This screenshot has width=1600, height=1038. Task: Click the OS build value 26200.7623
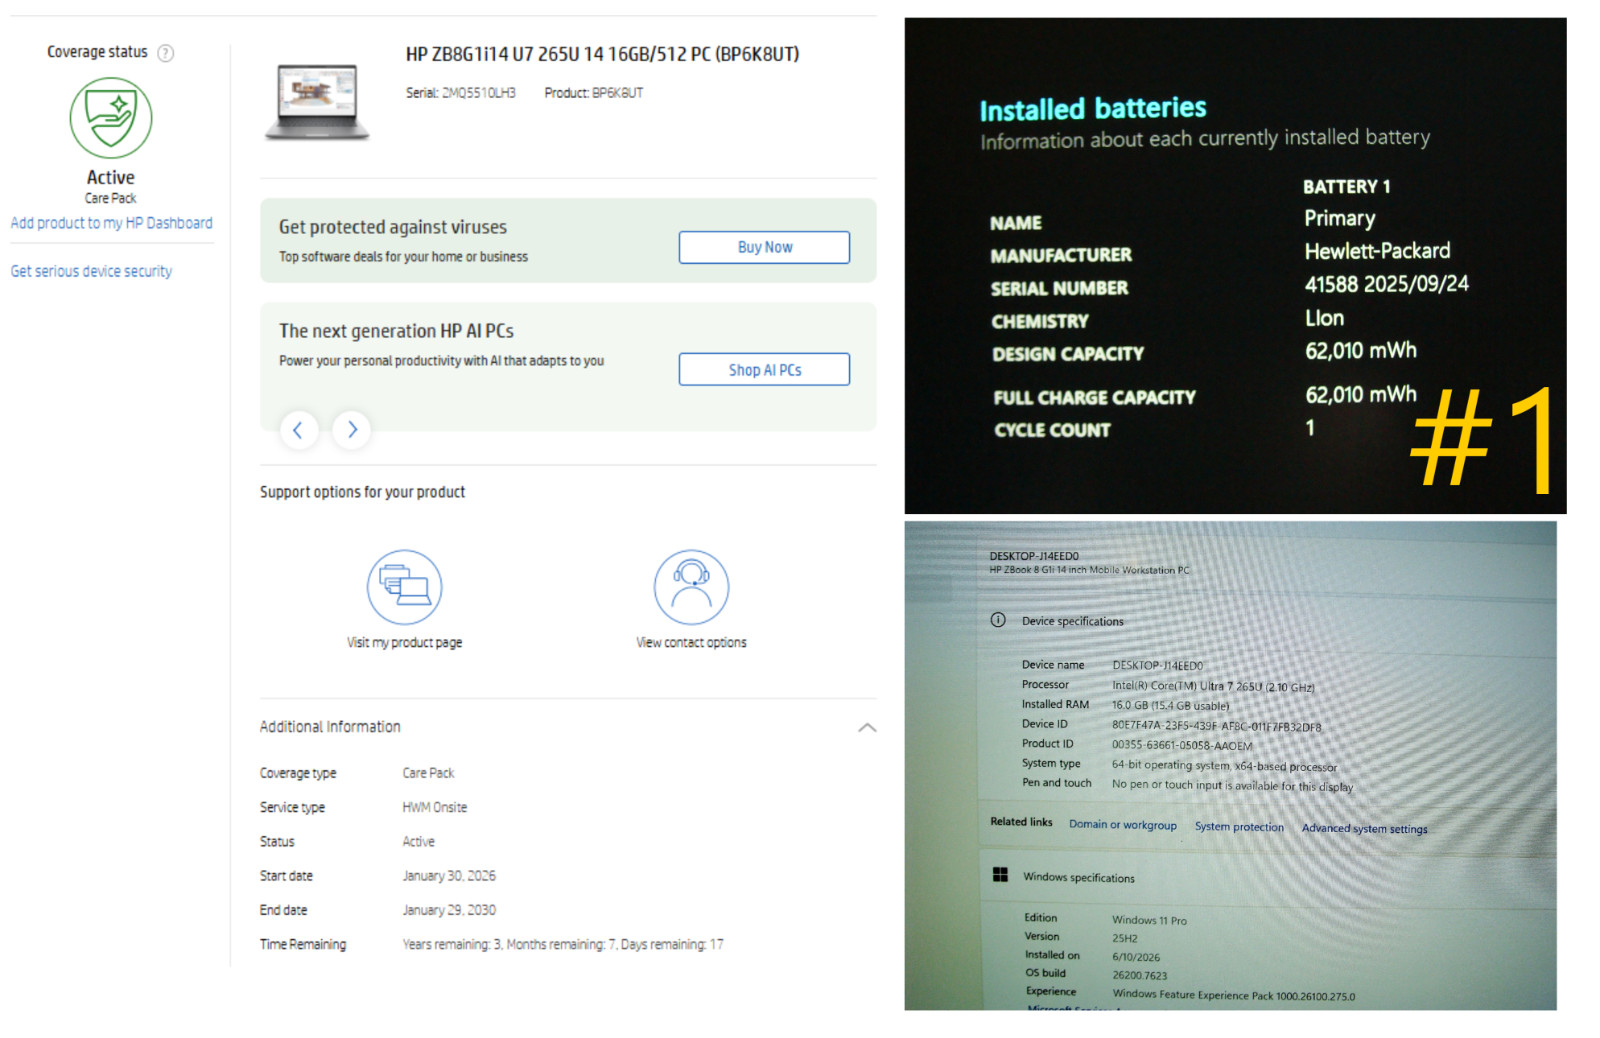[x=1140, y=975]
